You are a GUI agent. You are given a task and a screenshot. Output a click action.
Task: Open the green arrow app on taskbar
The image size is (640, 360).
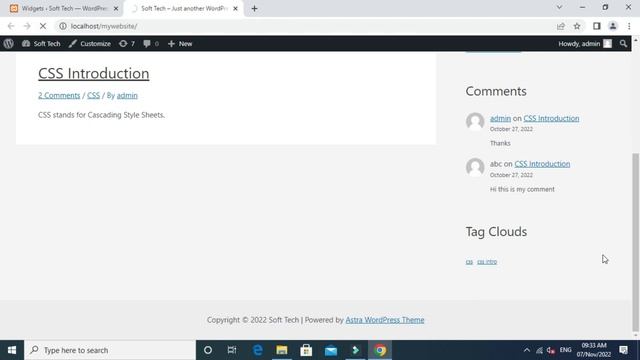[356, 350]
